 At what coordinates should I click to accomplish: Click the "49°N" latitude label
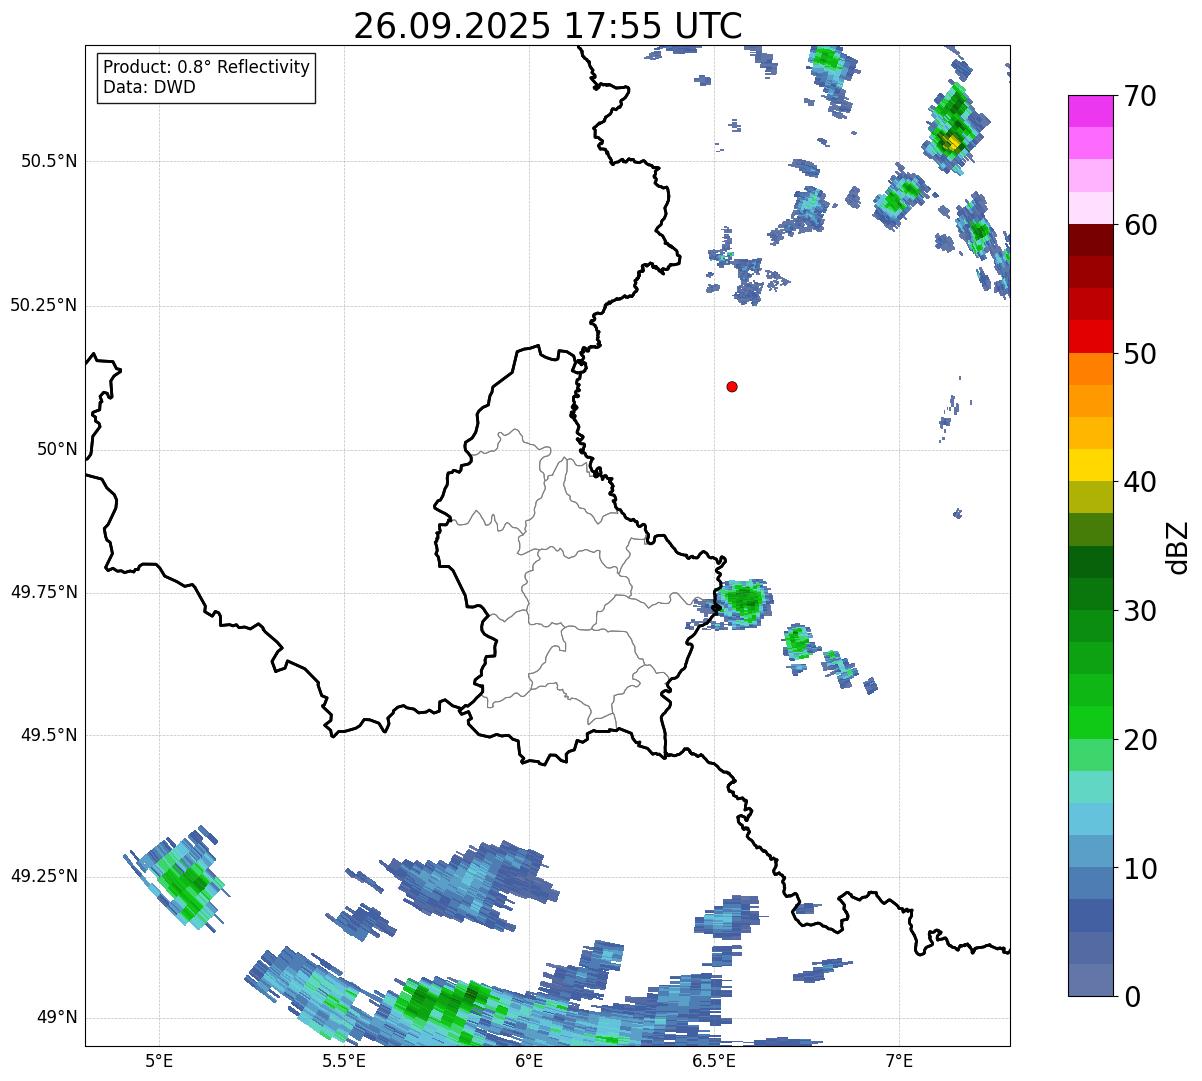(x=57, y=1018)
